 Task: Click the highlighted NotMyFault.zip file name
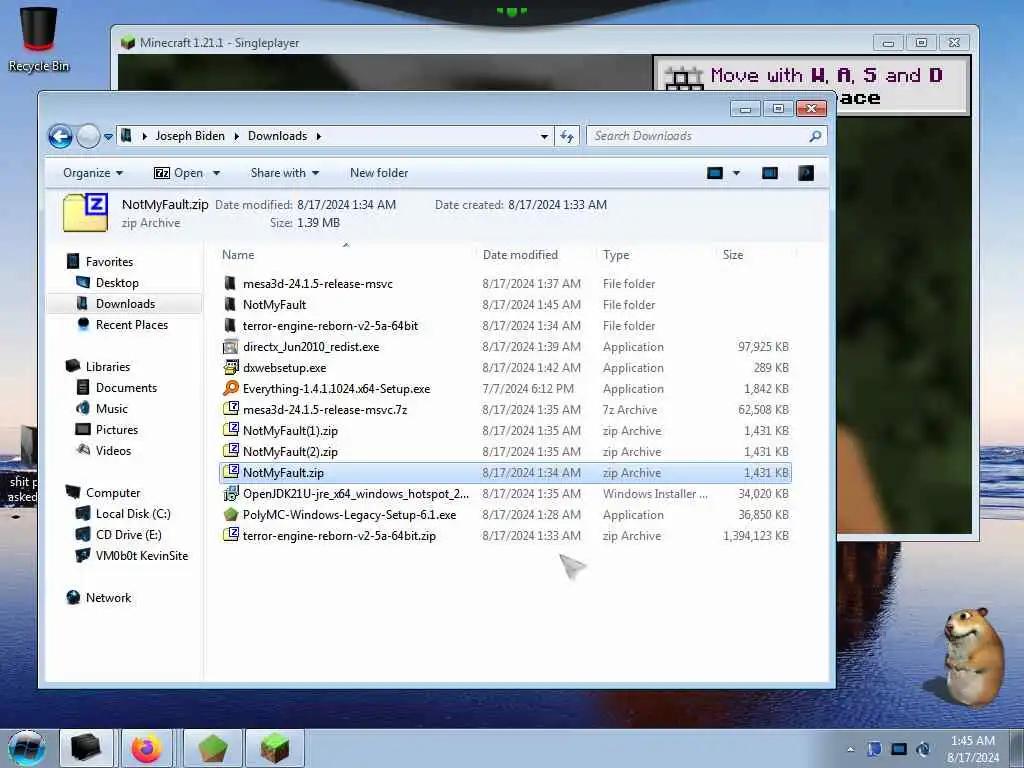click(283, 473)
